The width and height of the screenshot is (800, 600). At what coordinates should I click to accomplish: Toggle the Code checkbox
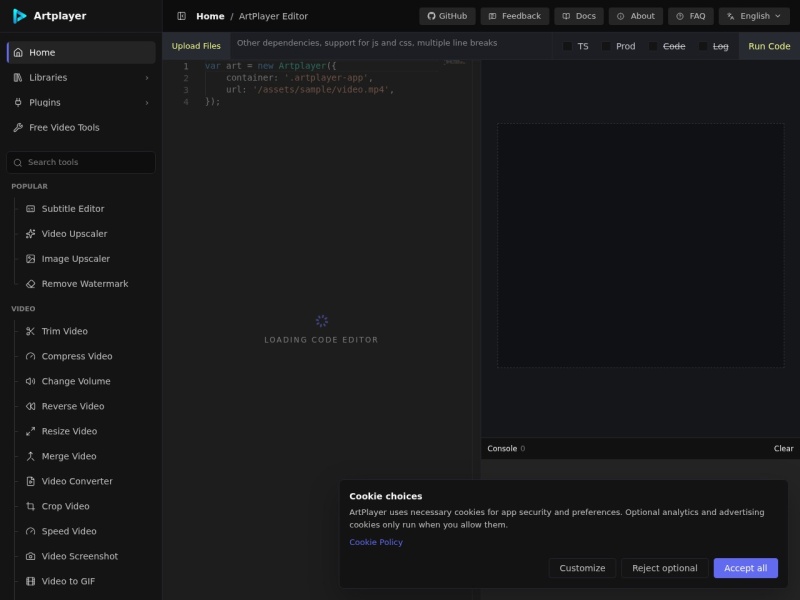click(653, 46)
